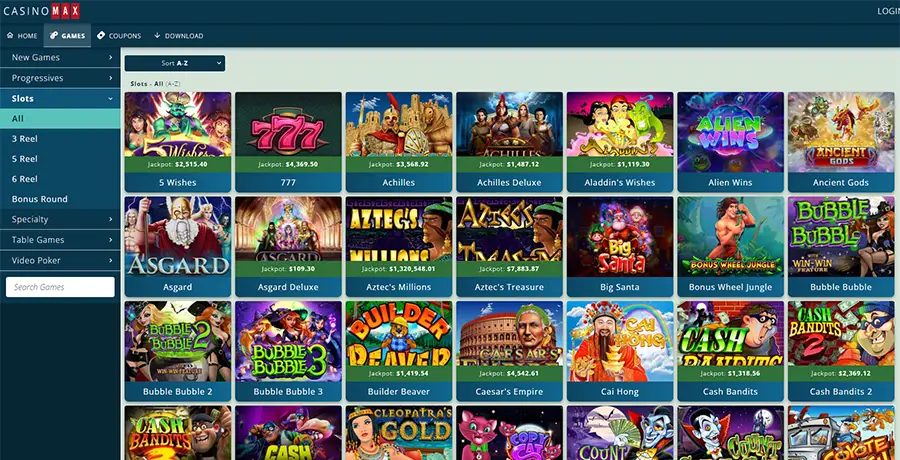Click the Download arrow icon
900x460 pixels.
point(157,36)
